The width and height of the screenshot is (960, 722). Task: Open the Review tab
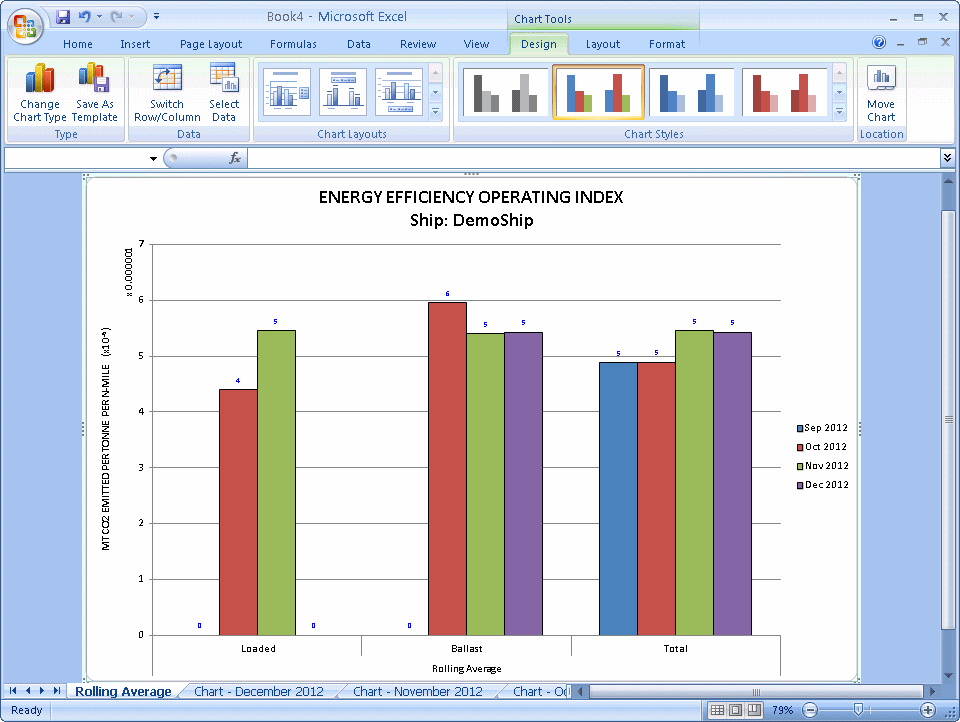coord(418,44)
